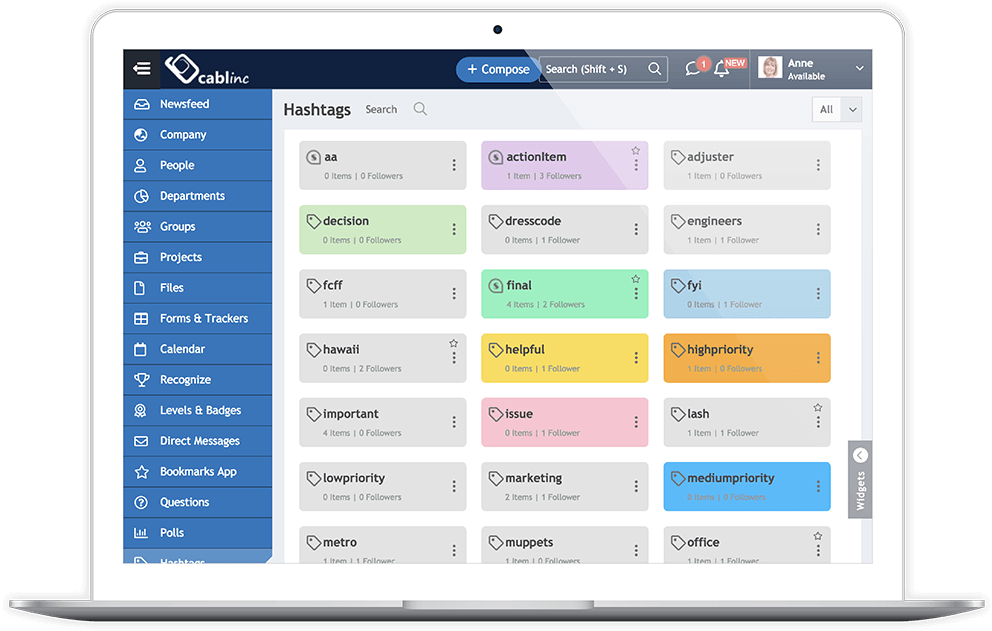The image size is (992, 631).
Task: Open the notifications bell icon
Action: pos(721,69)
